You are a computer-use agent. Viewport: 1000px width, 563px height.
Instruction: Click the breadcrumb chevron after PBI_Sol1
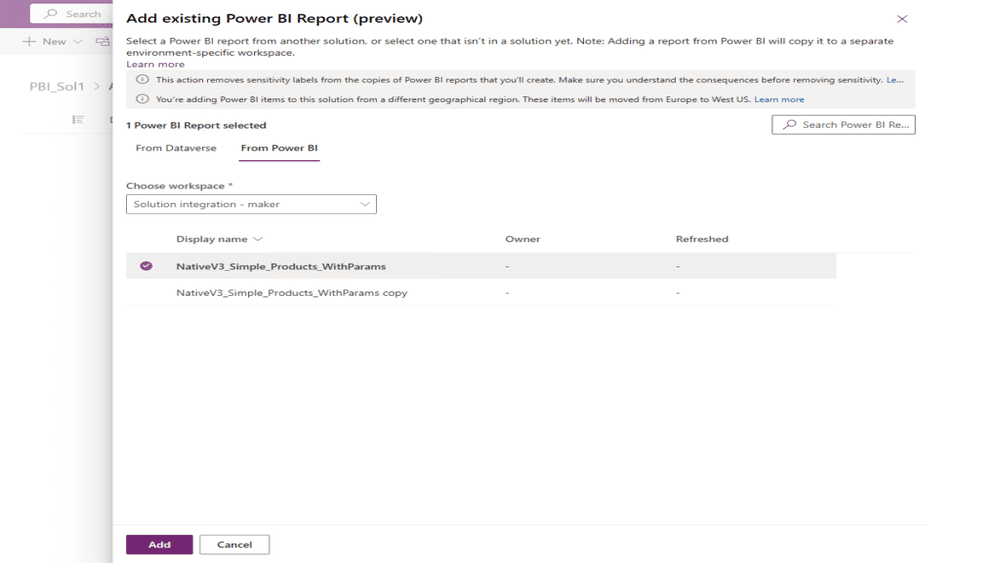coord(97,86)
